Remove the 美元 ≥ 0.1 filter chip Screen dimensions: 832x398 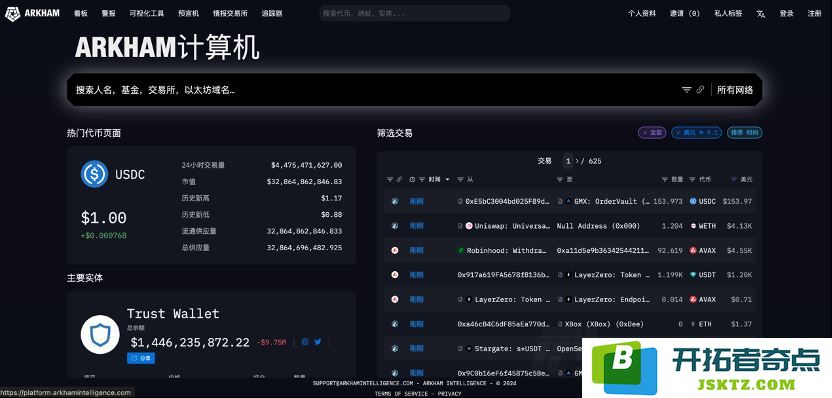point(696,133)
